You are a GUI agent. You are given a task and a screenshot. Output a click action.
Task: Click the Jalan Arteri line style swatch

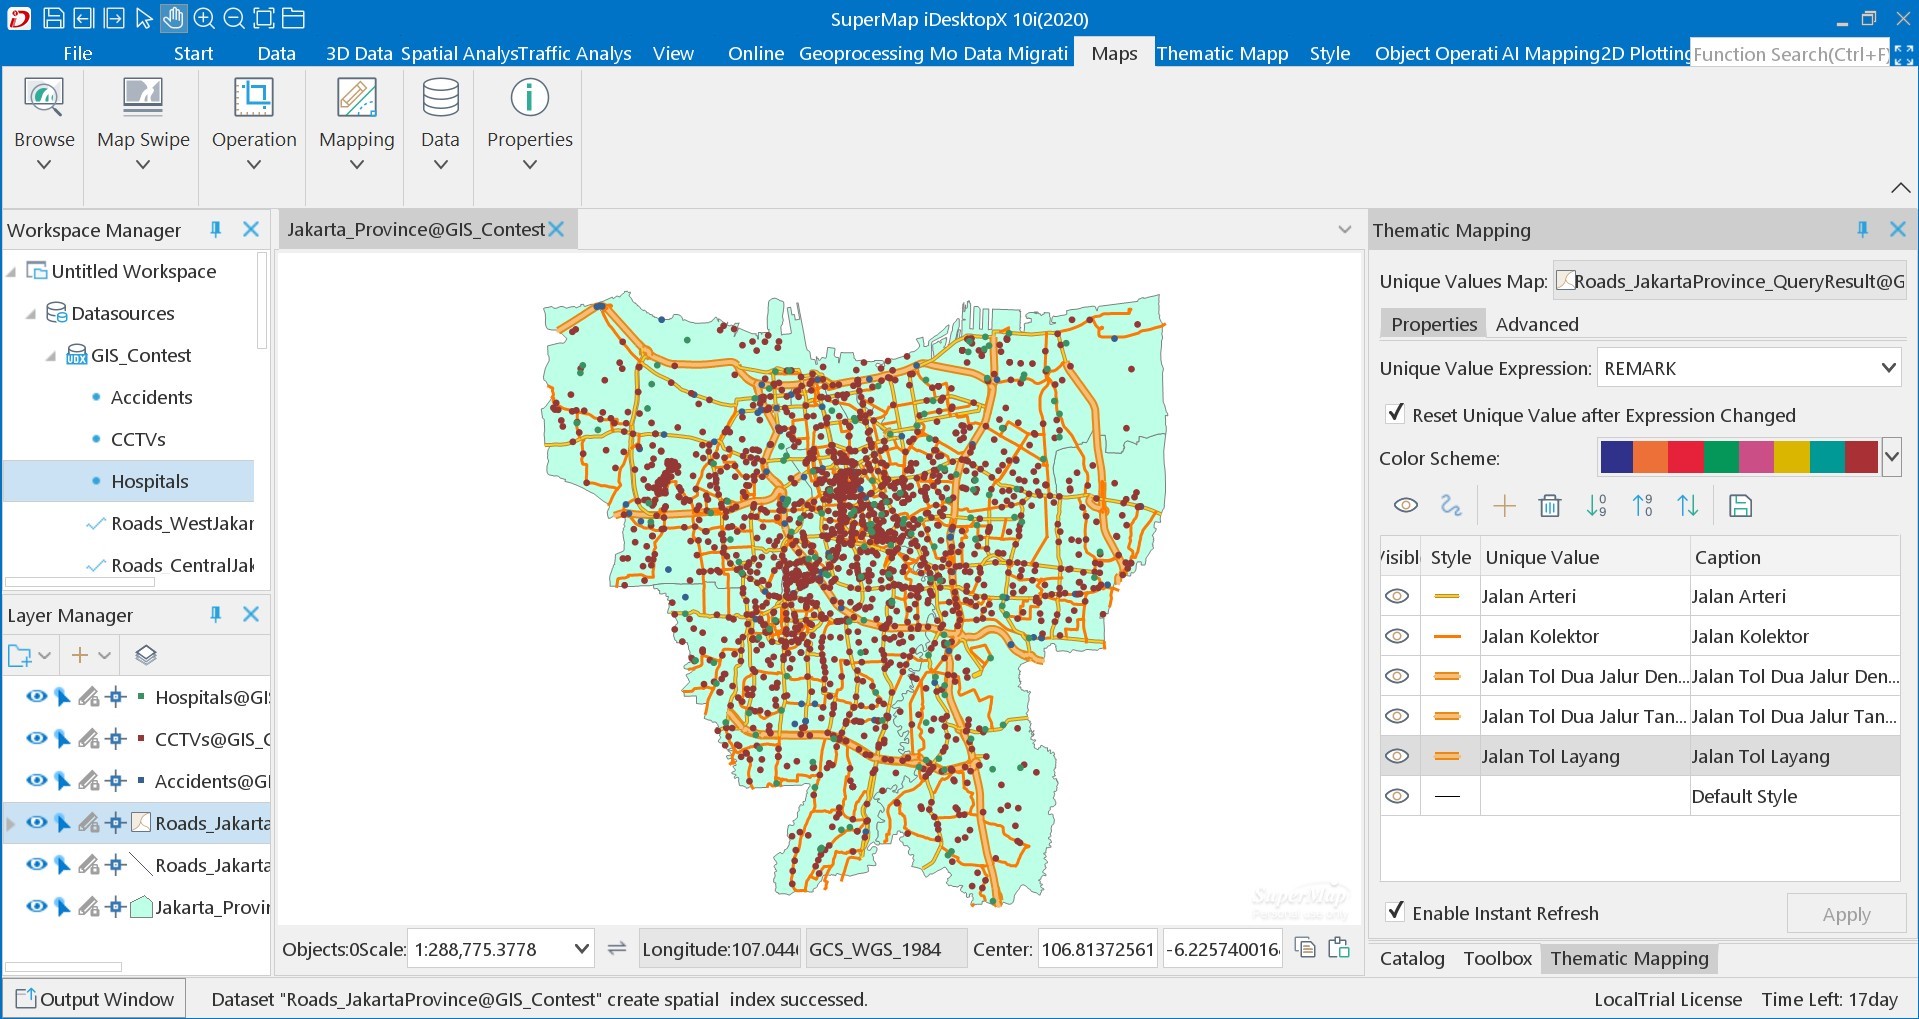[1446, 596]
